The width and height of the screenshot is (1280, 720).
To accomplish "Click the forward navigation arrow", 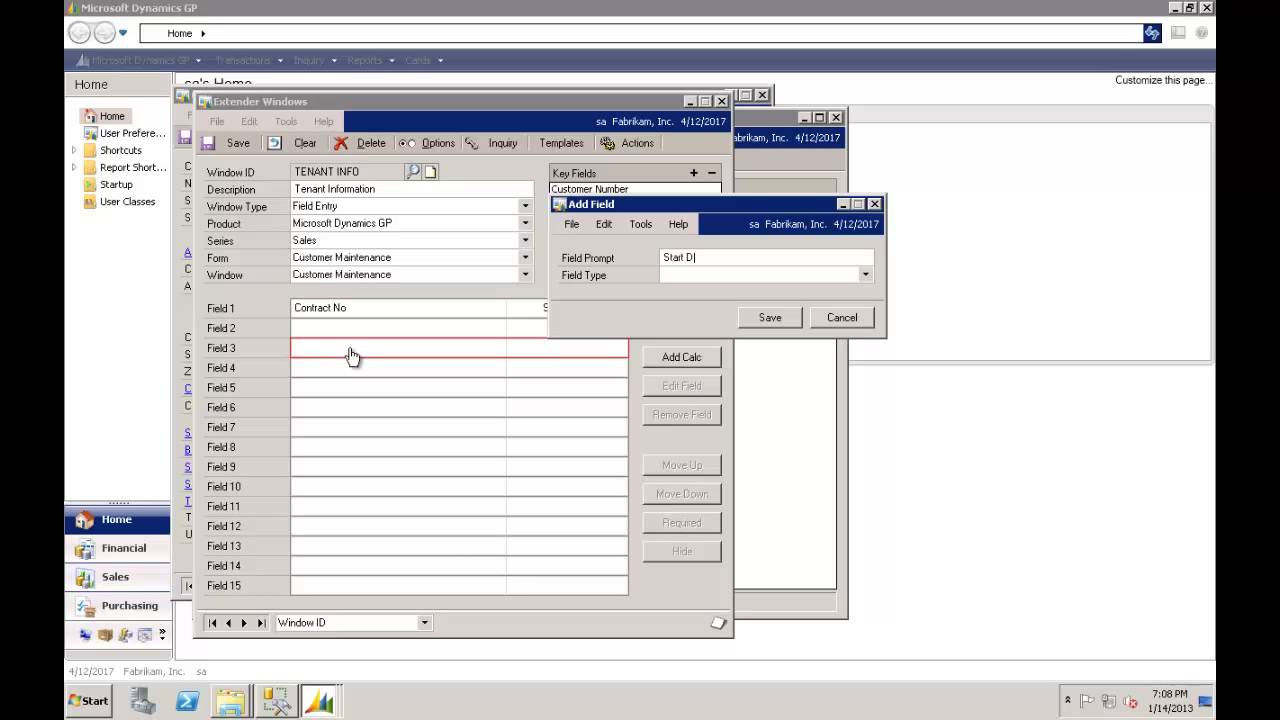I will pyautogui.click(x=104, y=33).
